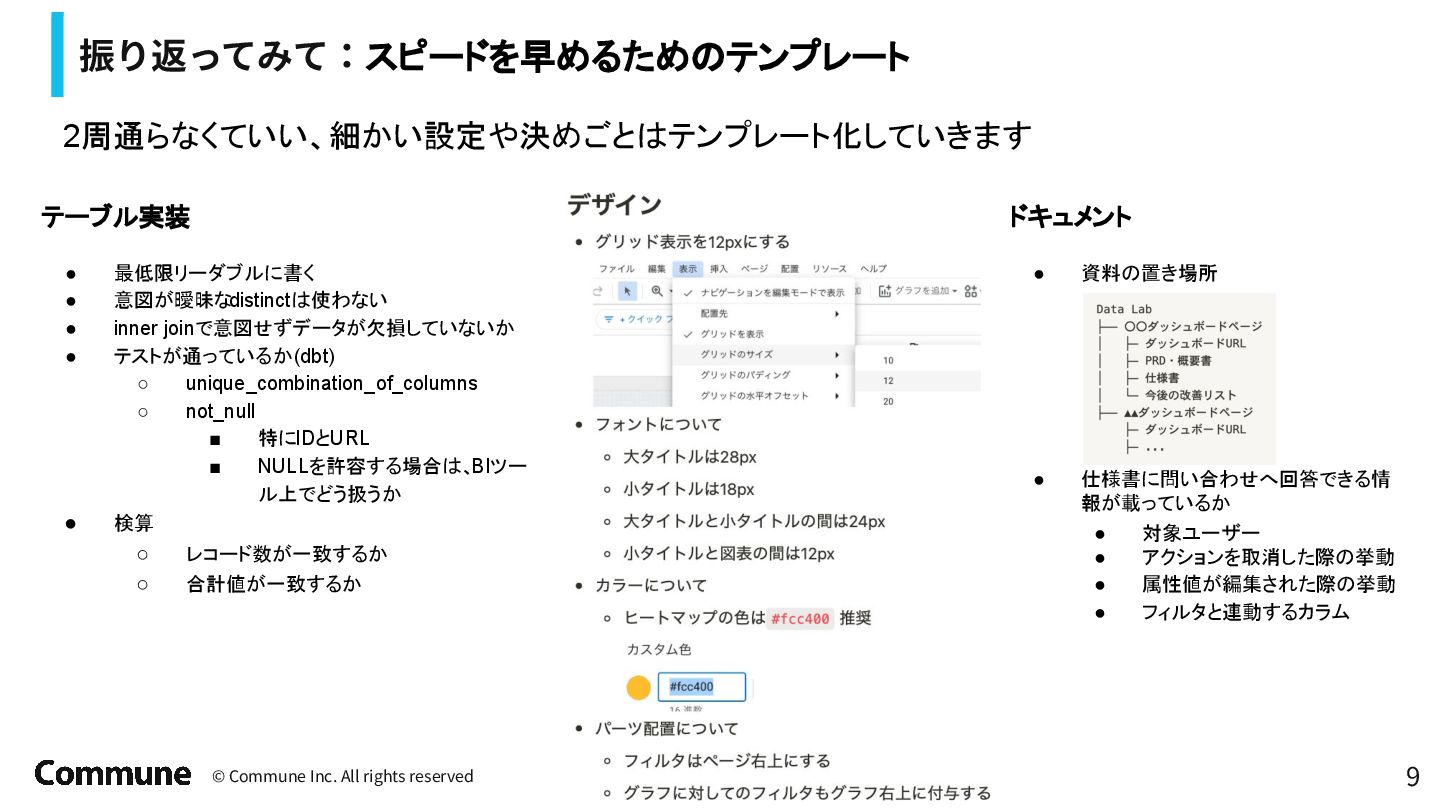Click the filter icon on クイック フィルタ chip
Viewport: 1440px width, 810px height.
(x=608, y=320)
